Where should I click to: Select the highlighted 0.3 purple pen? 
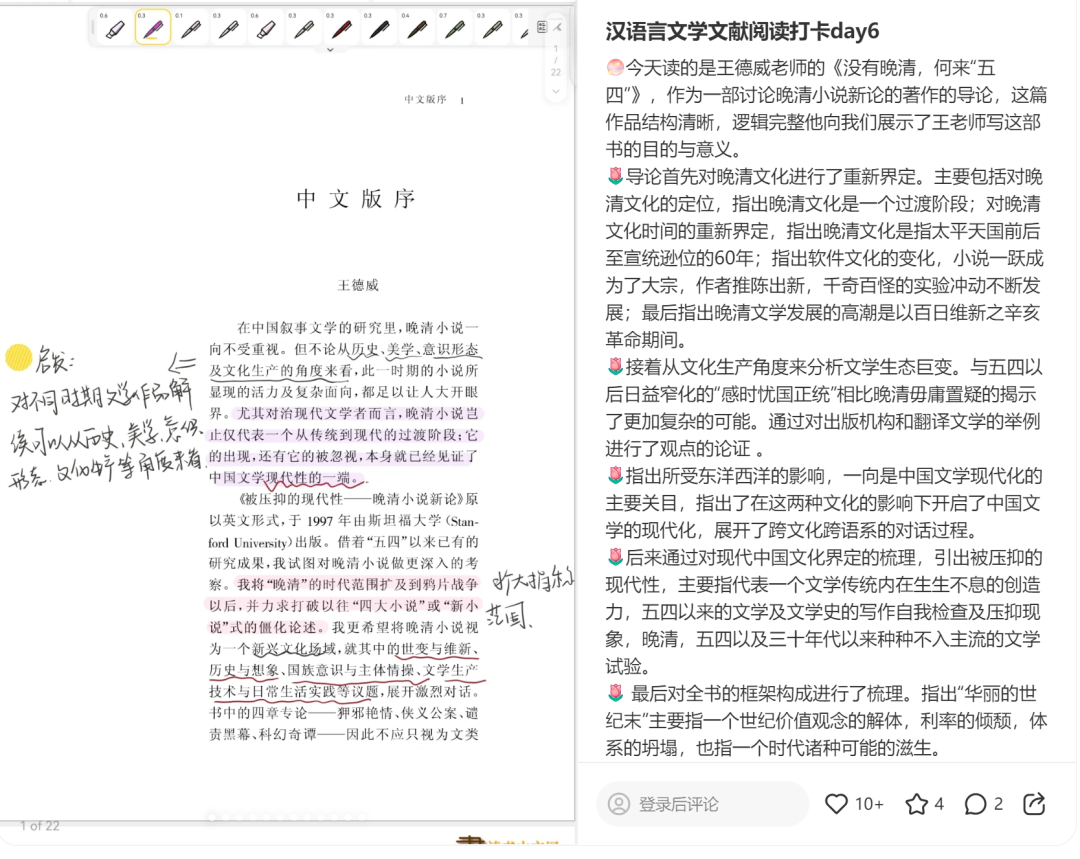click(152, 28)
